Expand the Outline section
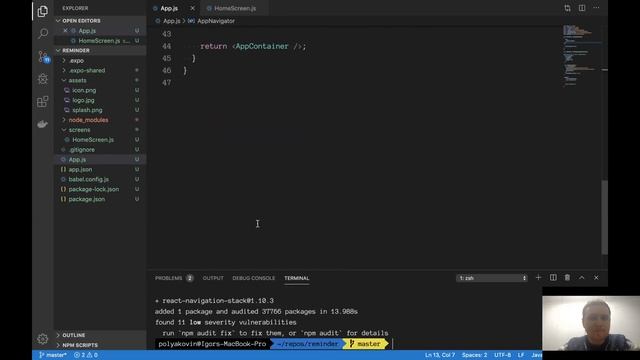The image size is (640, 360). [74, 335]
